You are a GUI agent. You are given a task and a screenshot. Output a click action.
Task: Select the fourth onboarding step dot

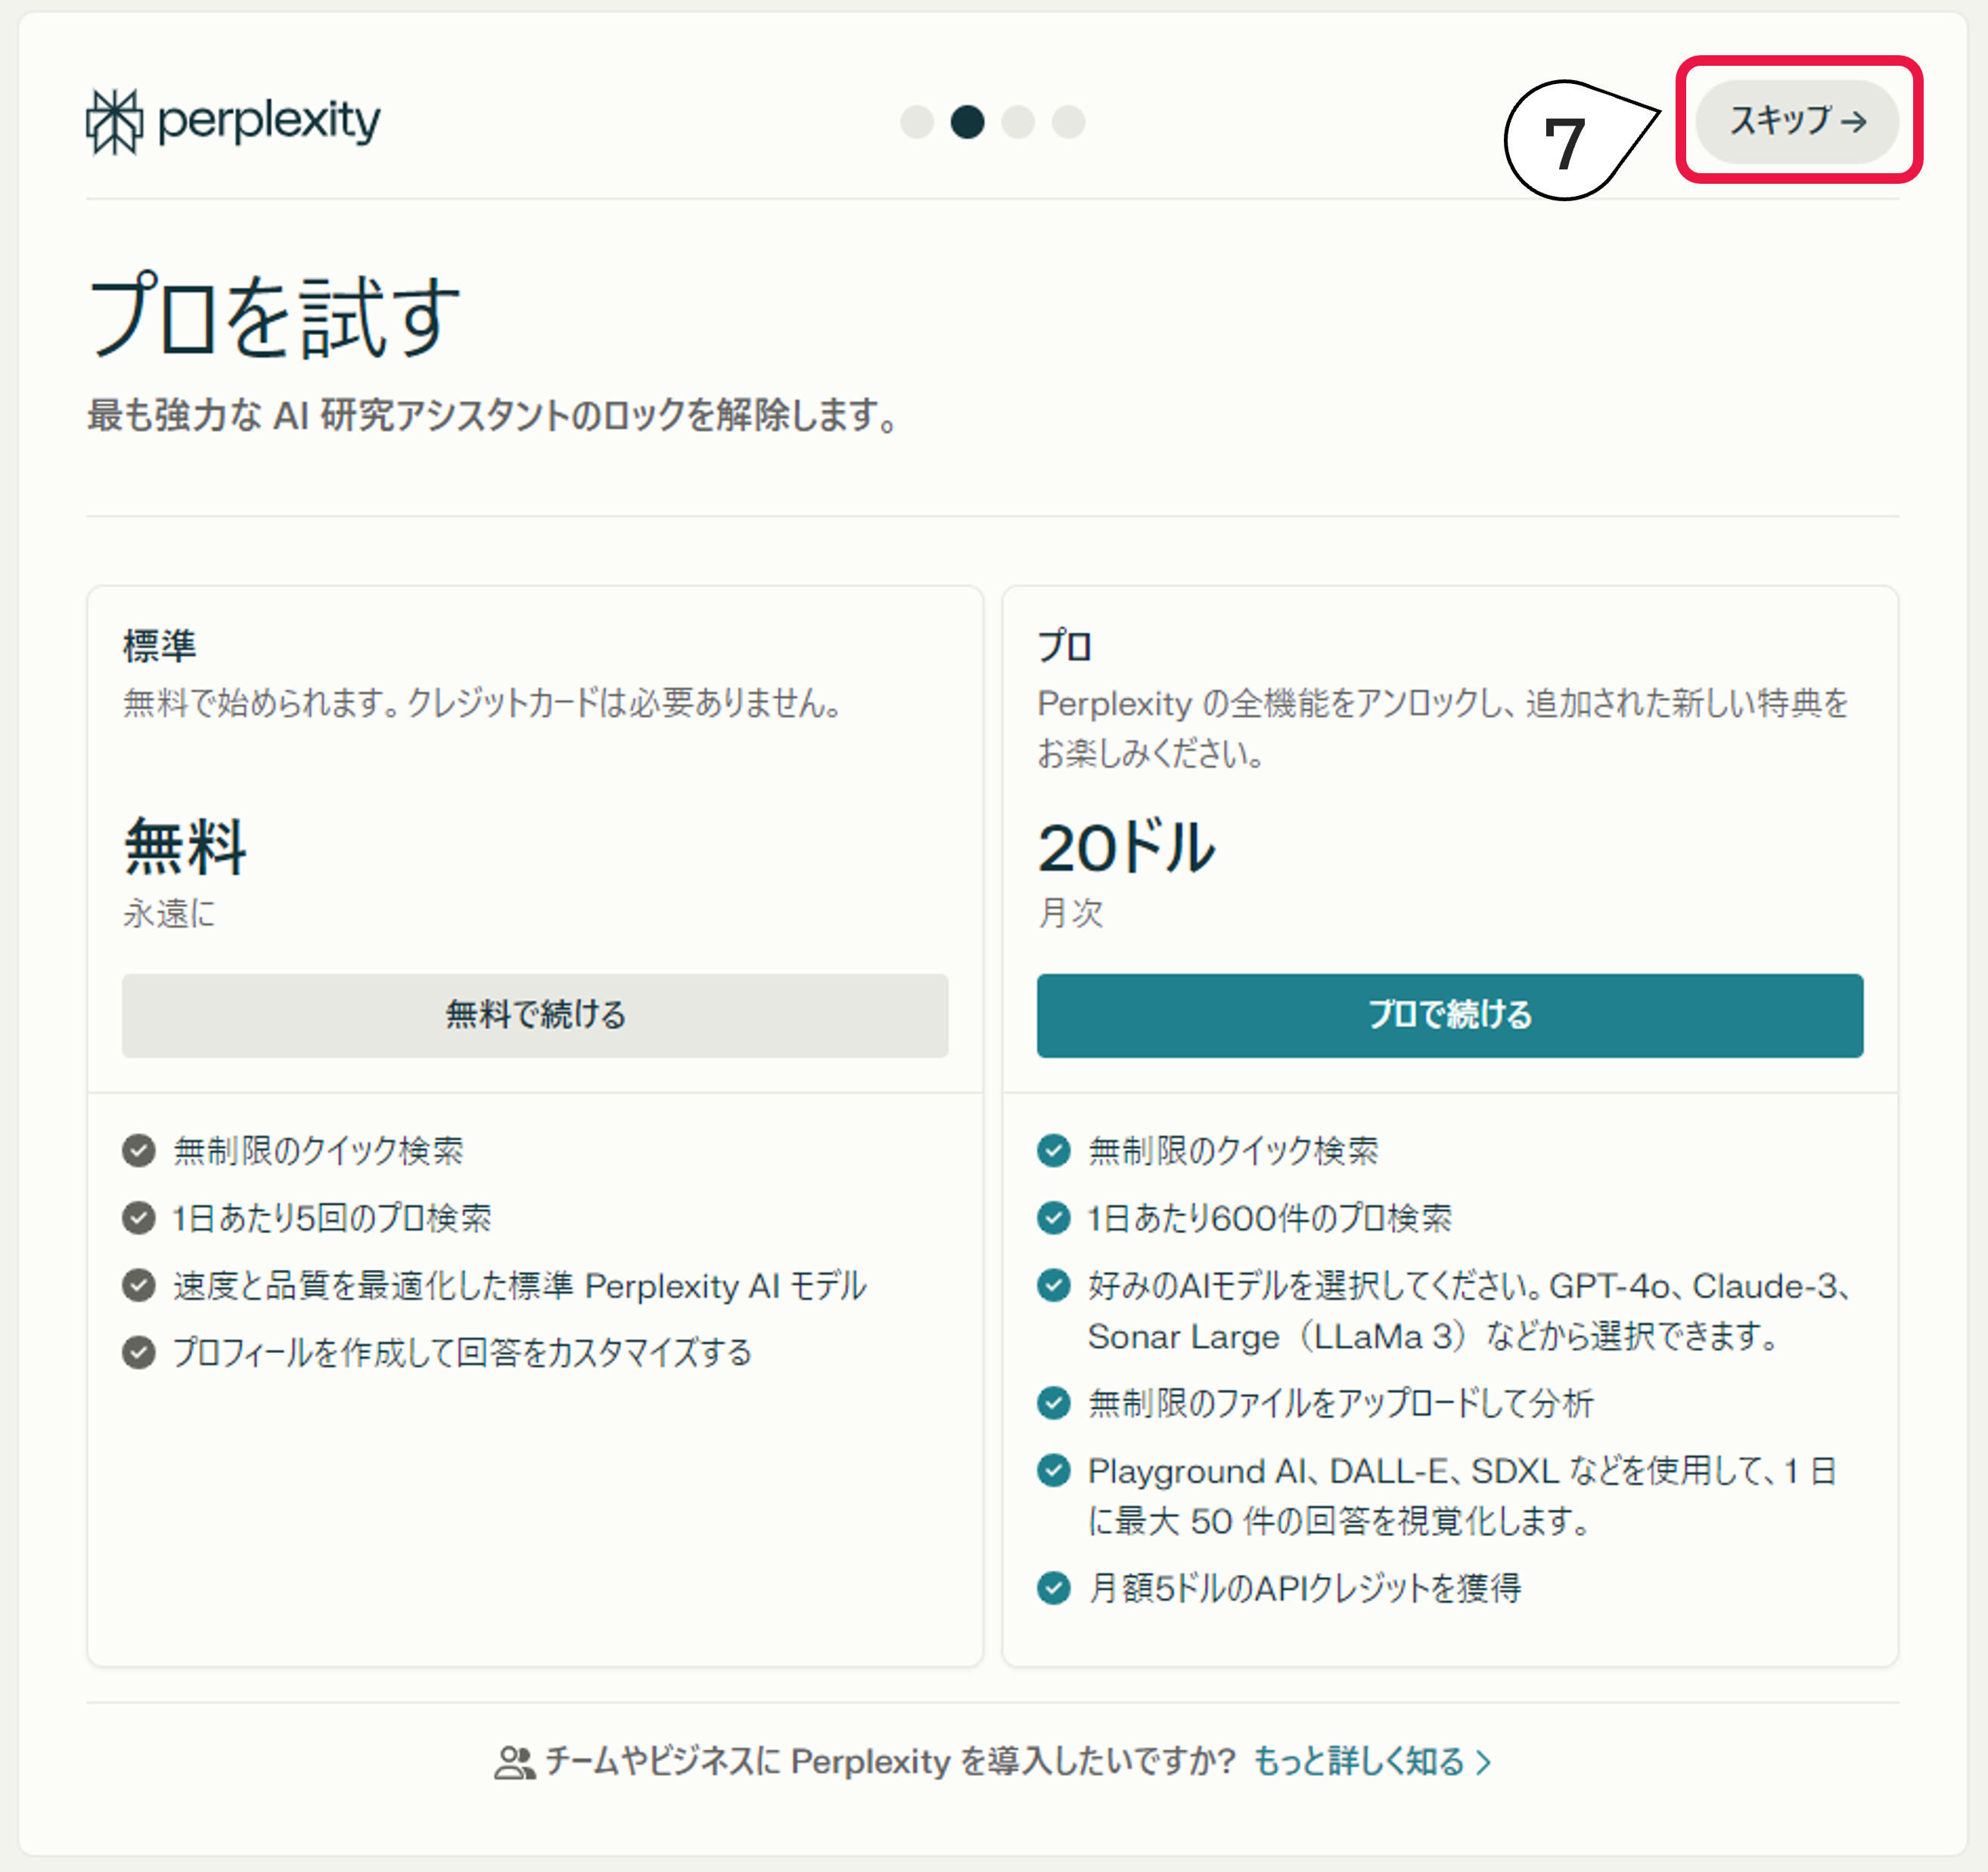(1068, 122)
